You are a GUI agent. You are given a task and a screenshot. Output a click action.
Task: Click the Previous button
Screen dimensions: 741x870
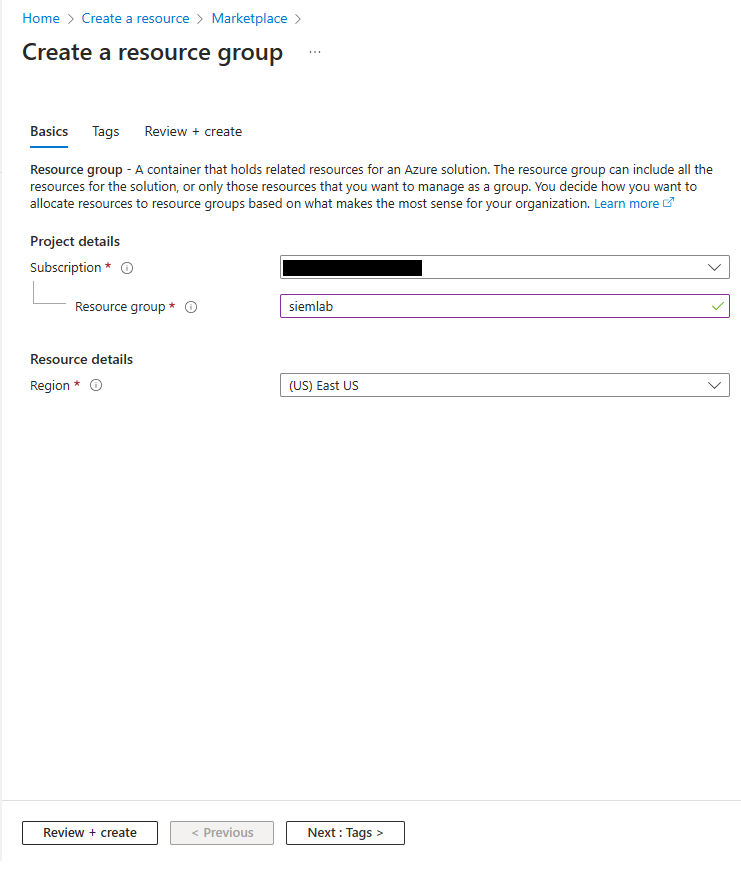point(222,833)
